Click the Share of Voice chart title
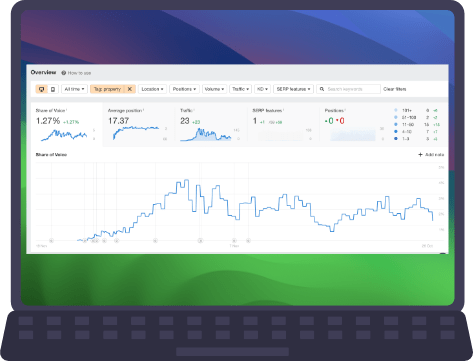 (51, 155)
